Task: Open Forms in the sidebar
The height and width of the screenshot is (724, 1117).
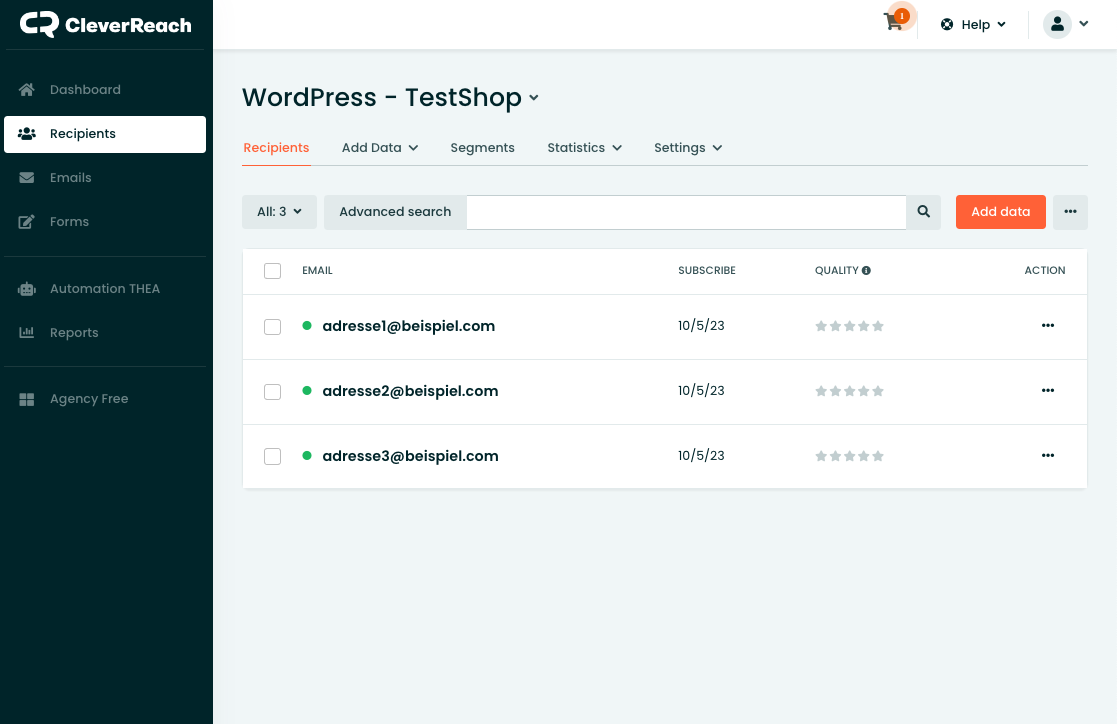Action: tap(105, 222)
